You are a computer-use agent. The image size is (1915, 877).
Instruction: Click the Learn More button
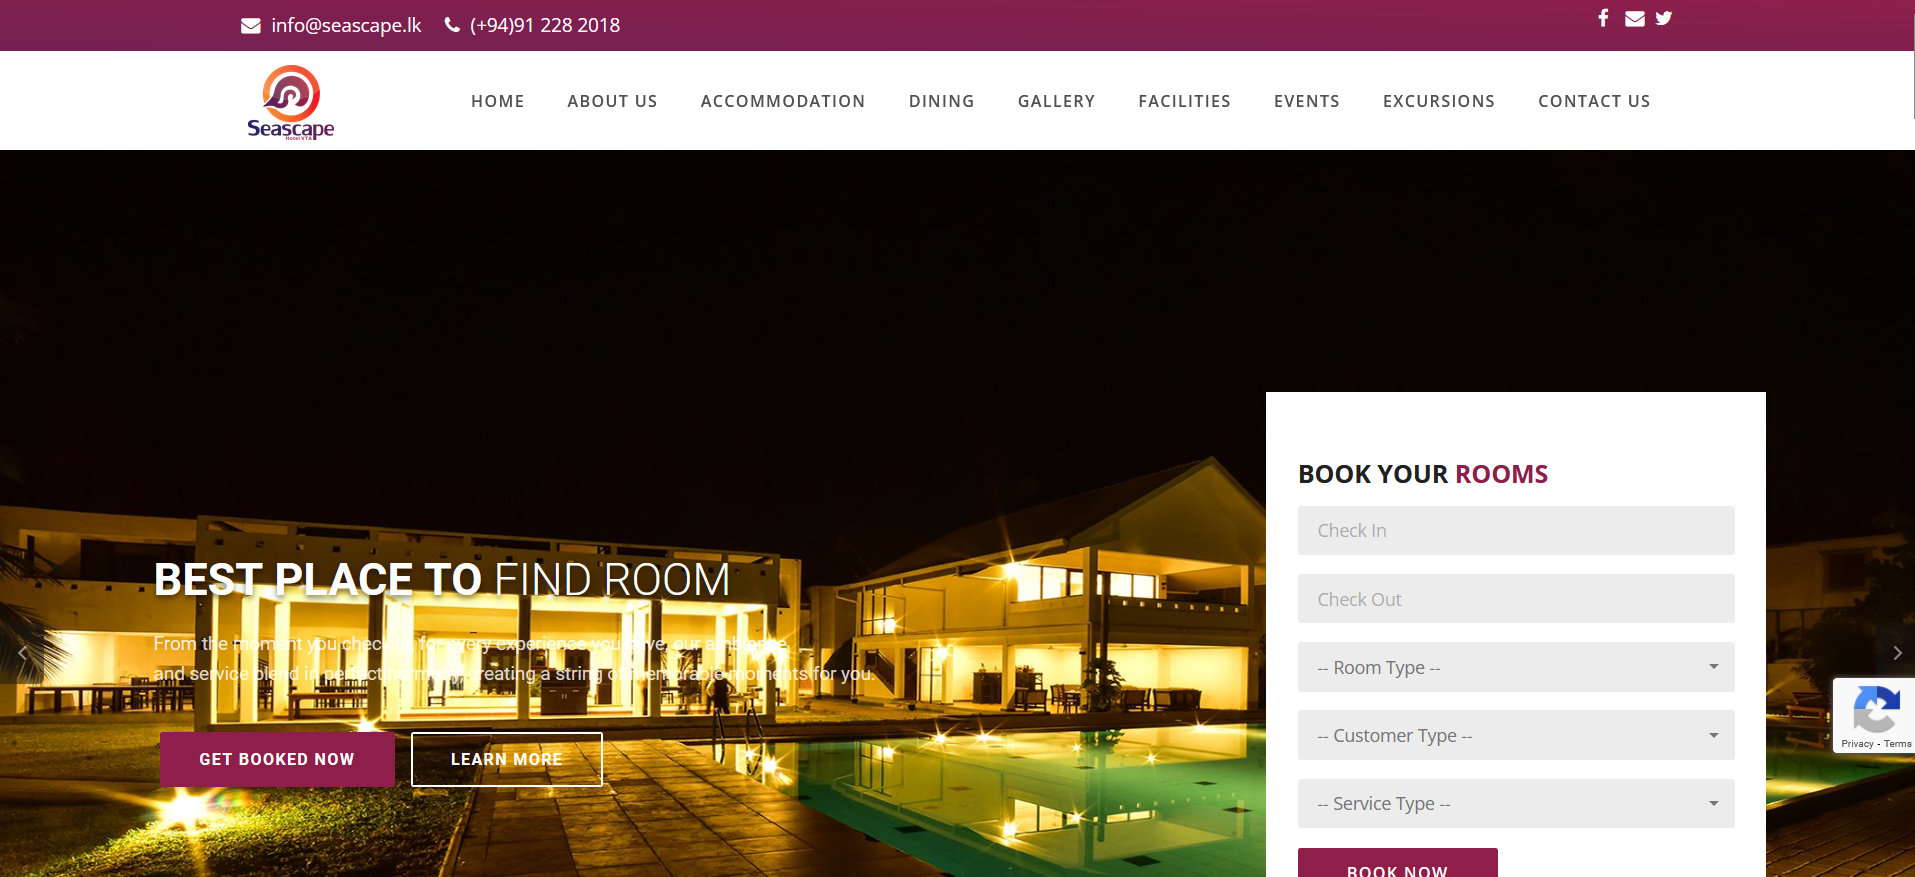pyautogui.click(x=506, y=759)
